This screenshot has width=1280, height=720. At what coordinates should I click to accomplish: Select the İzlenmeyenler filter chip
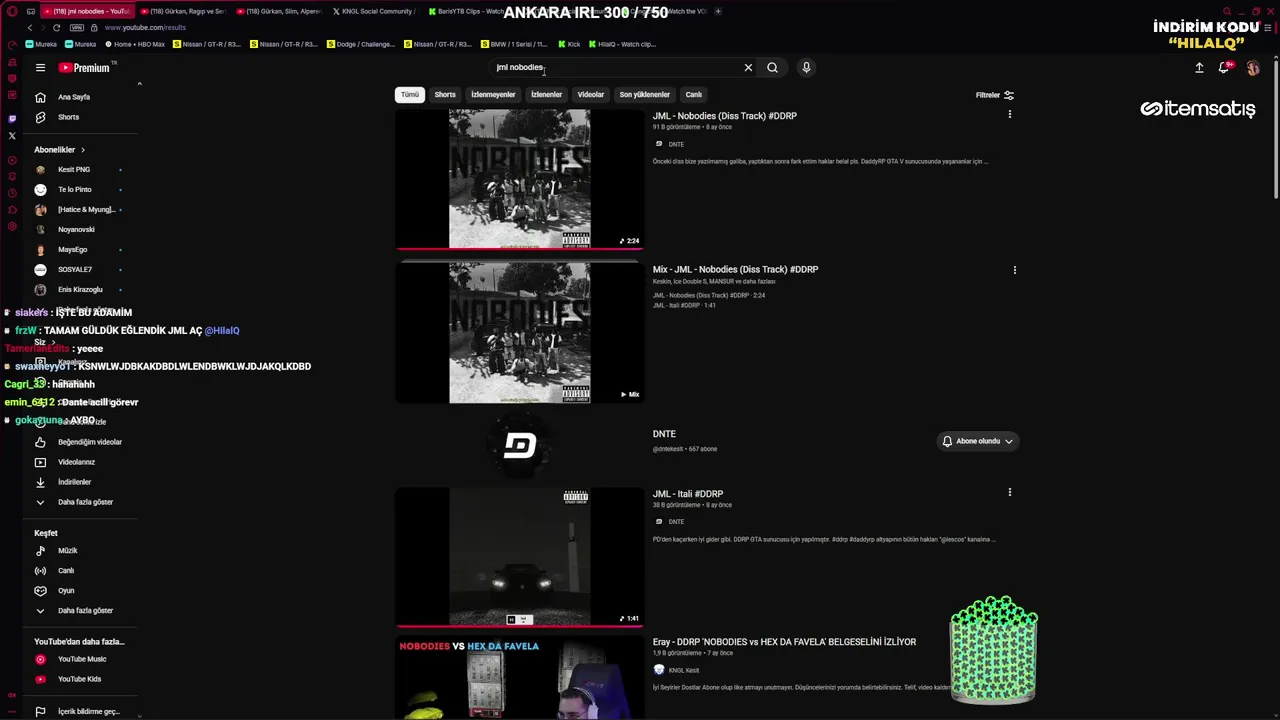pos(493,95)
